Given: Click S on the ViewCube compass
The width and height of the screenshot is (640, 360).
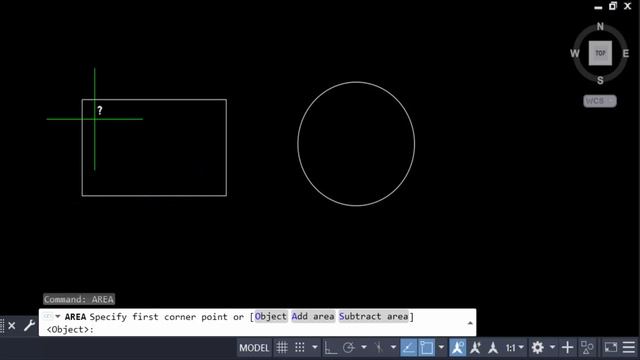Looking at the screenshot, I should pyautogui.click(x=600, y=80).
